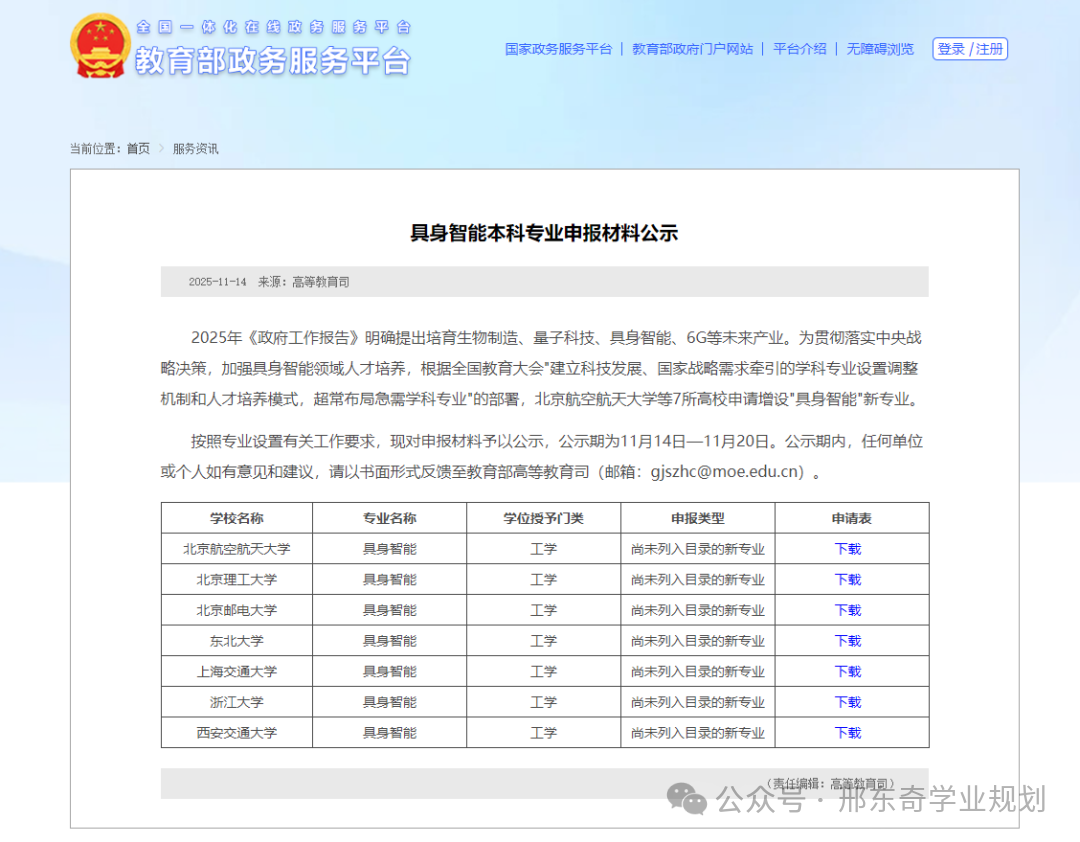The image size is (1080, 842).
Task: Click the 登录/注册 button
Action: [x=970, y=49]
